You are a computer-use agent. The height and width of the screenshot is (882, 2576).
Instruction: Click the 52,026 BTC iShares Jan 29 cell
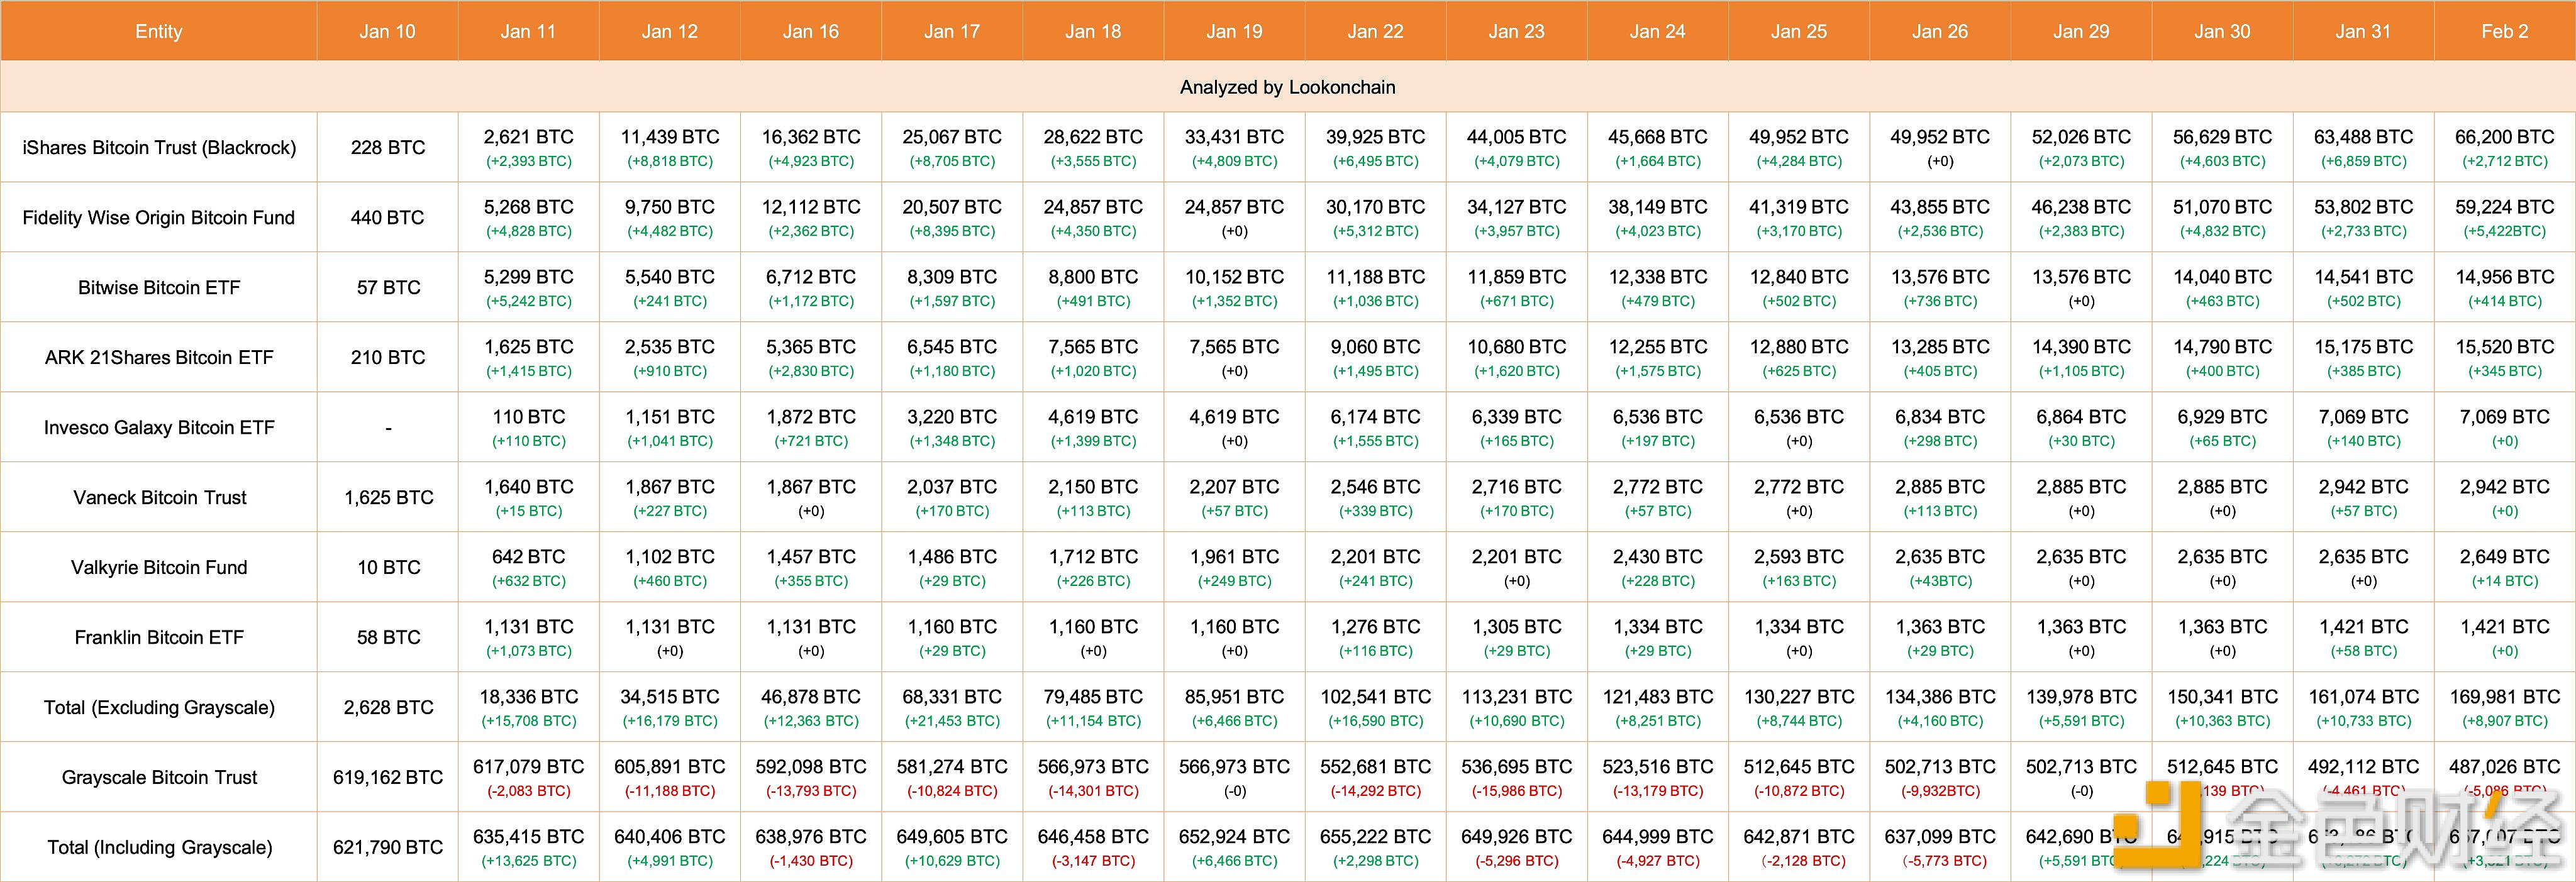pos(2081,147)
